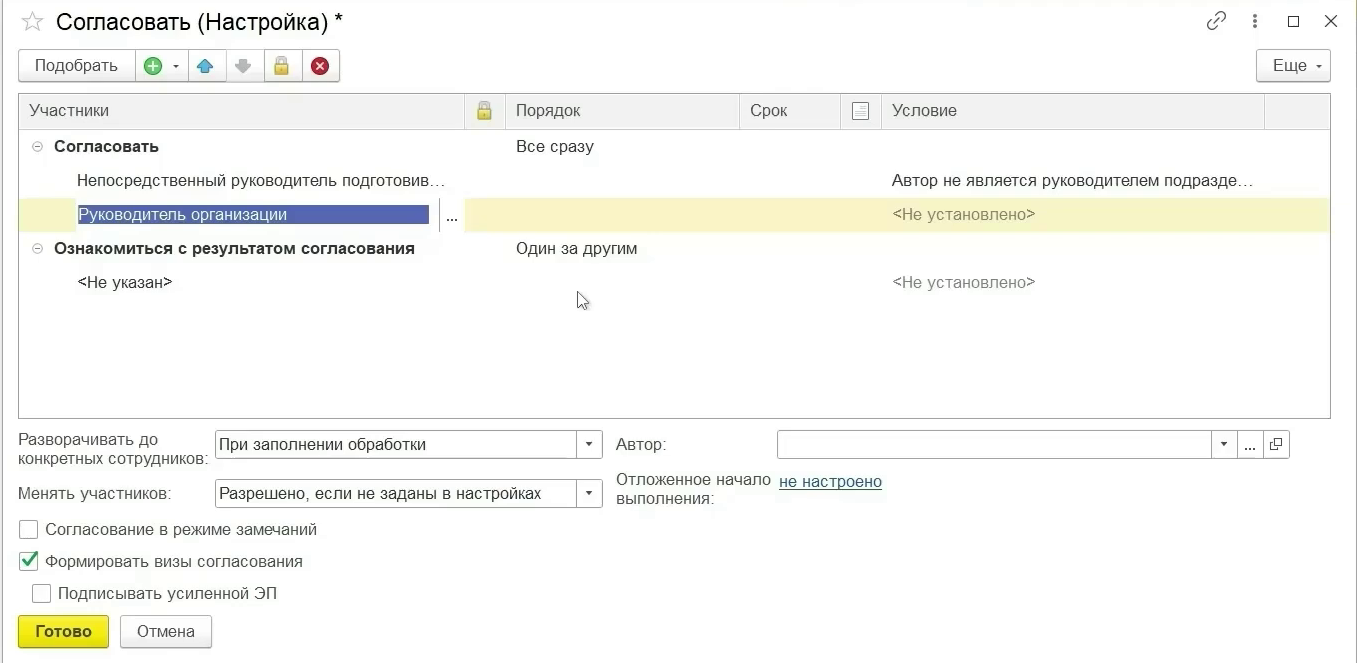Open the Автор field form icon

1276,445
